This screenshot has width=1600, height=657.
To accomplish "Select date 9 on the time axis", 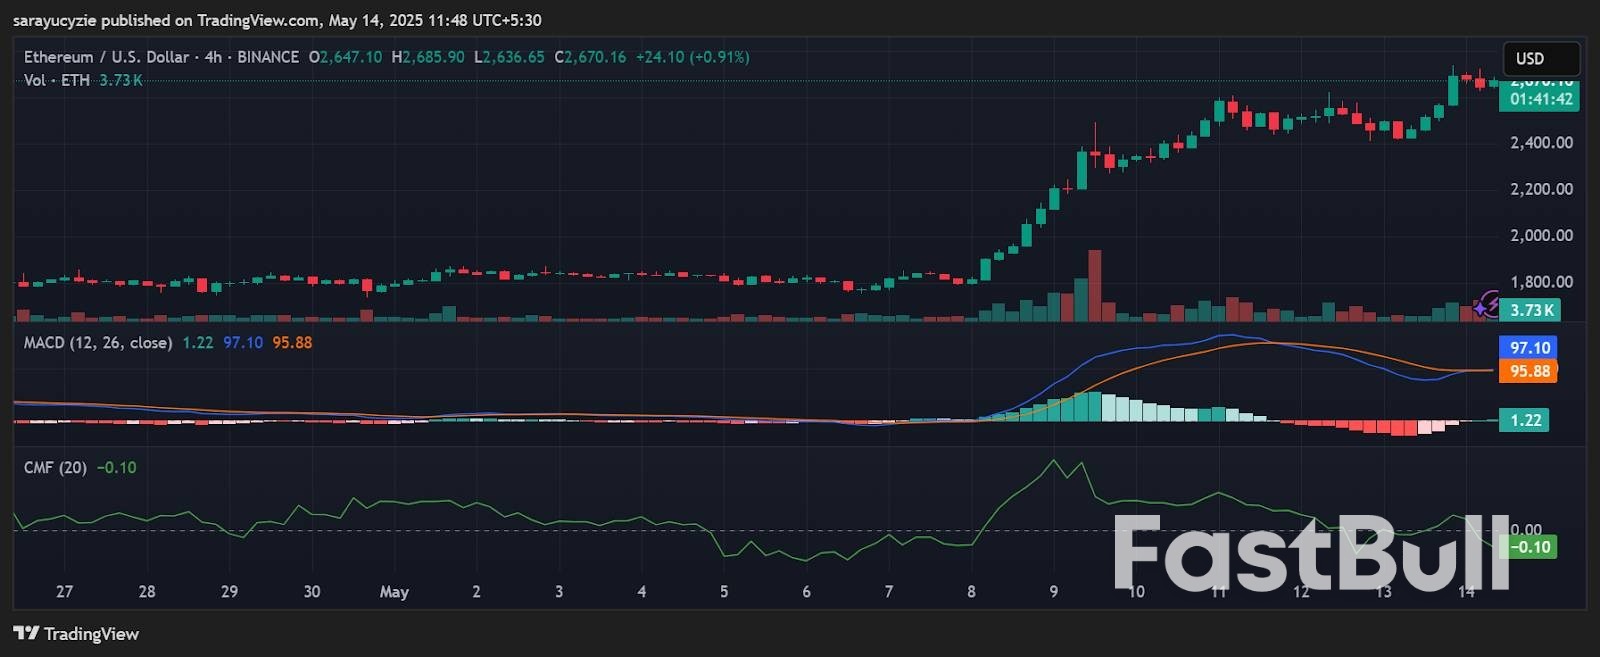I will pyautogui.click(x=1053, y=592).
